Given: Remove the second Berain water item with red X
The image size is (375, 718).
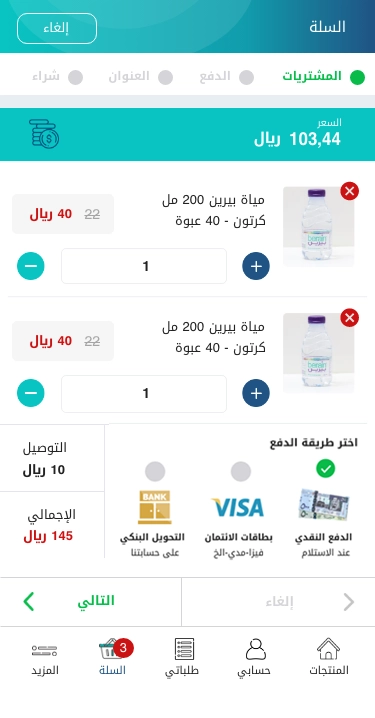Looking at the screenshot, I should pyautogui.click(x=349, y=318).
